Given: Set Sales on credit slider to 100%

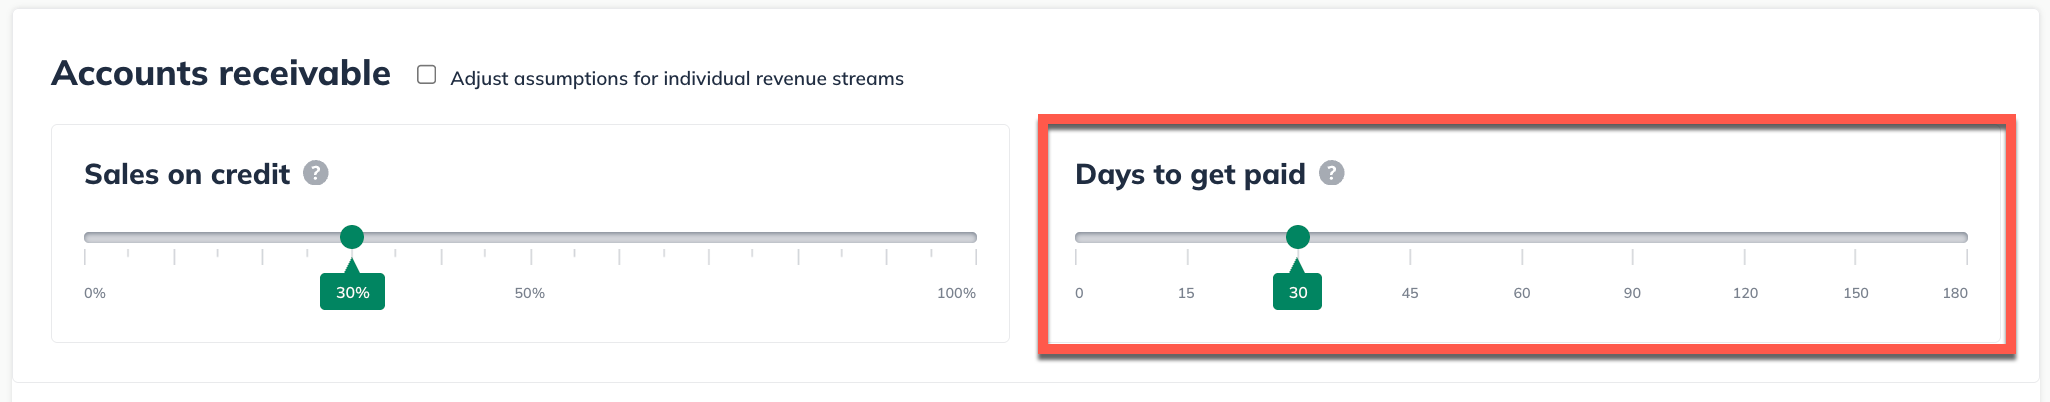Looking at the screenshot, I should coord(975,238).
